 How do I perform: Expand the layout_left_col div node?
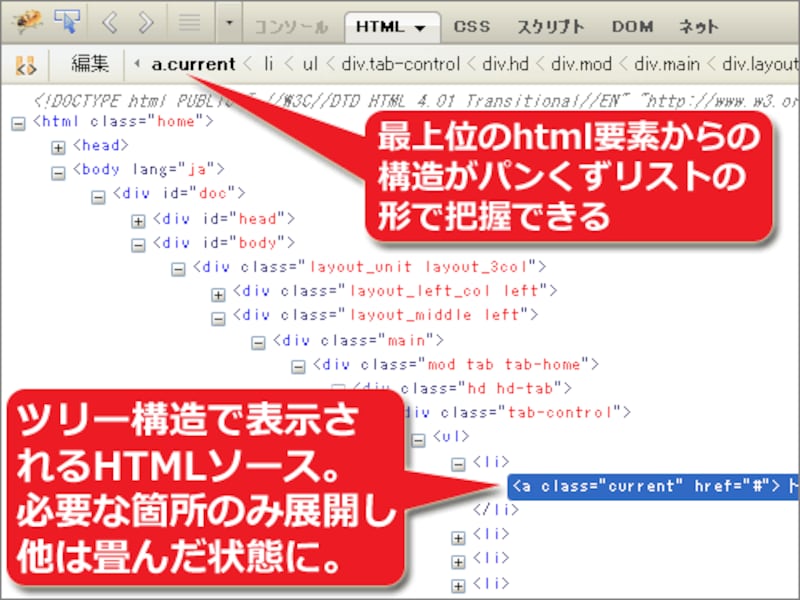(218, 292)
